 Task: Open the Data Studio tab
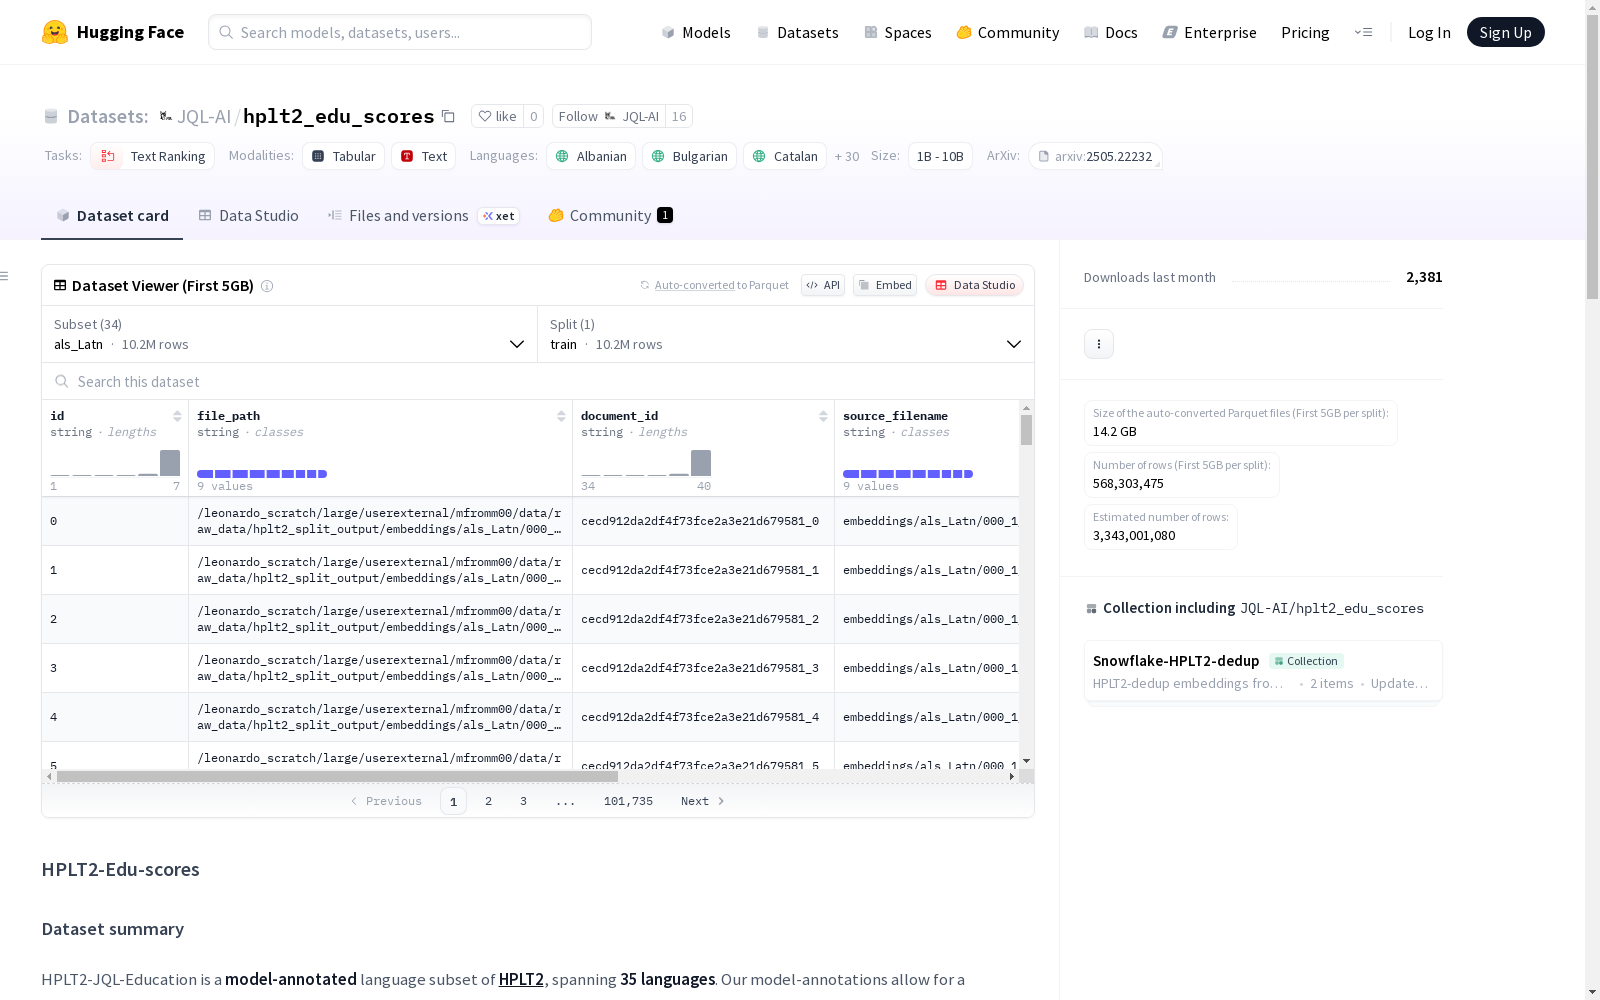[x=248, y=215]
